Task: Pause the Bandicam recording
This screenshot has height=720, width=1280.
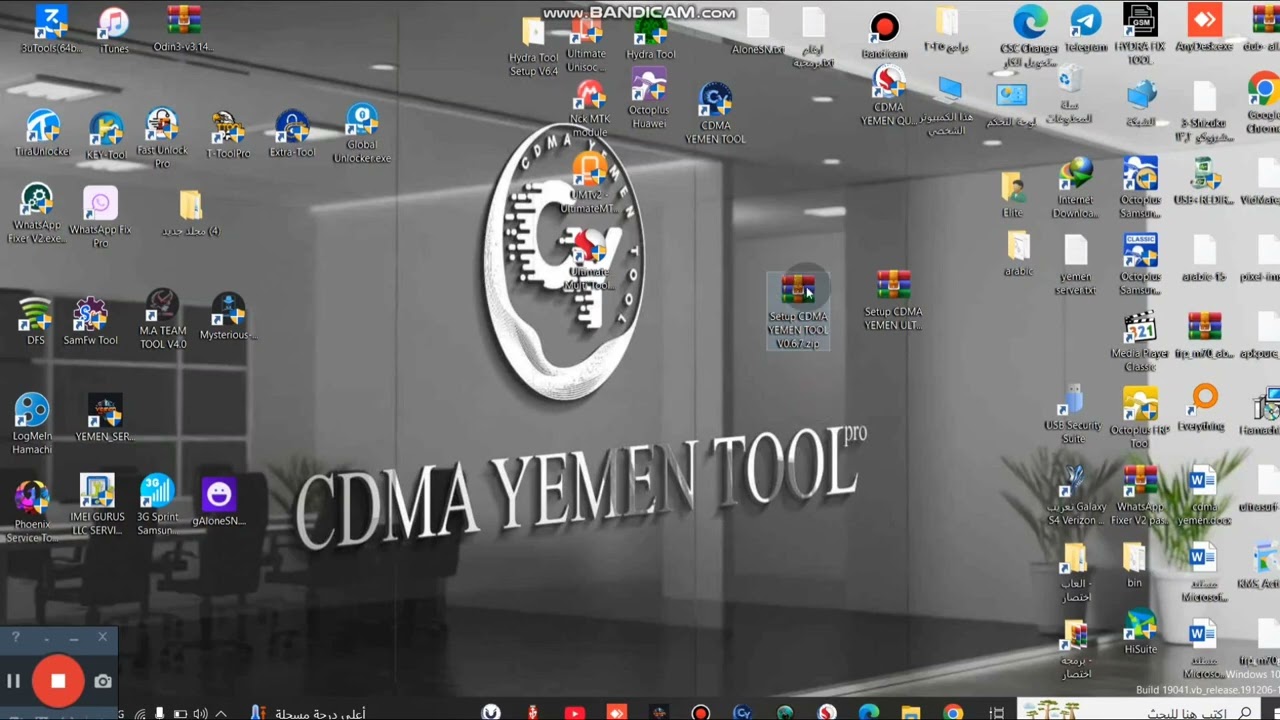Action: 14,681
